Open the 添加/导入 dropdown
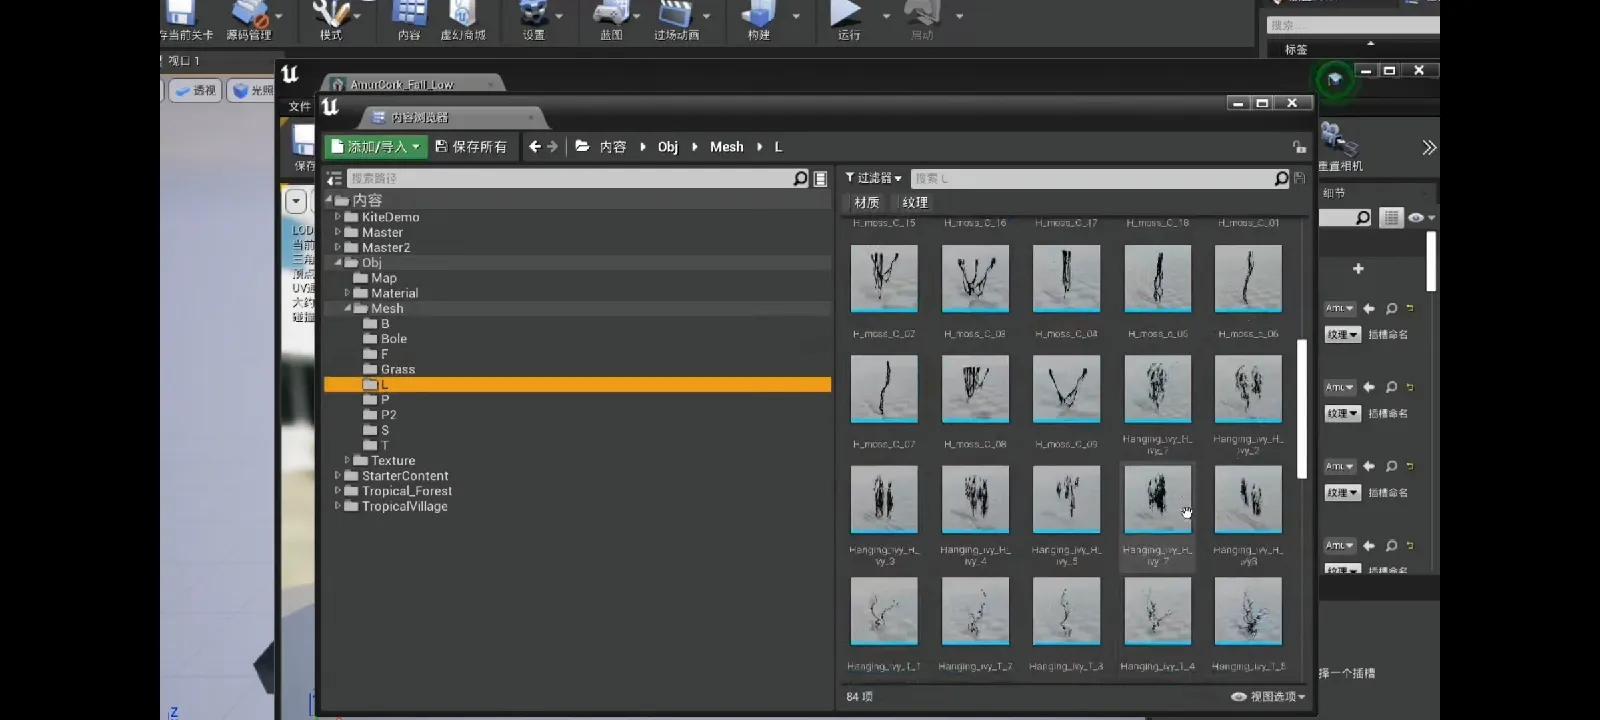 pyautogui.click(x=376, y=147)
